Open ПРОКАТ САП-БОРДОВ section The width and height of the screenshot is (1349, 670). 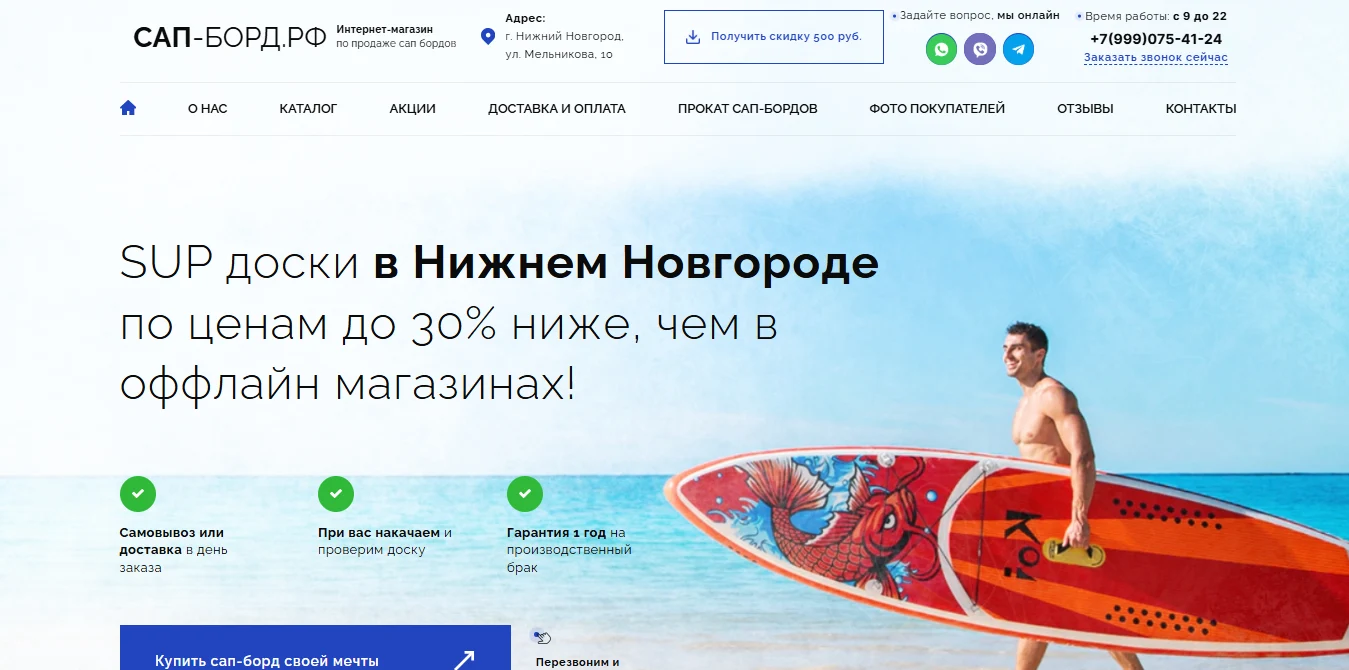click(748, 108)
